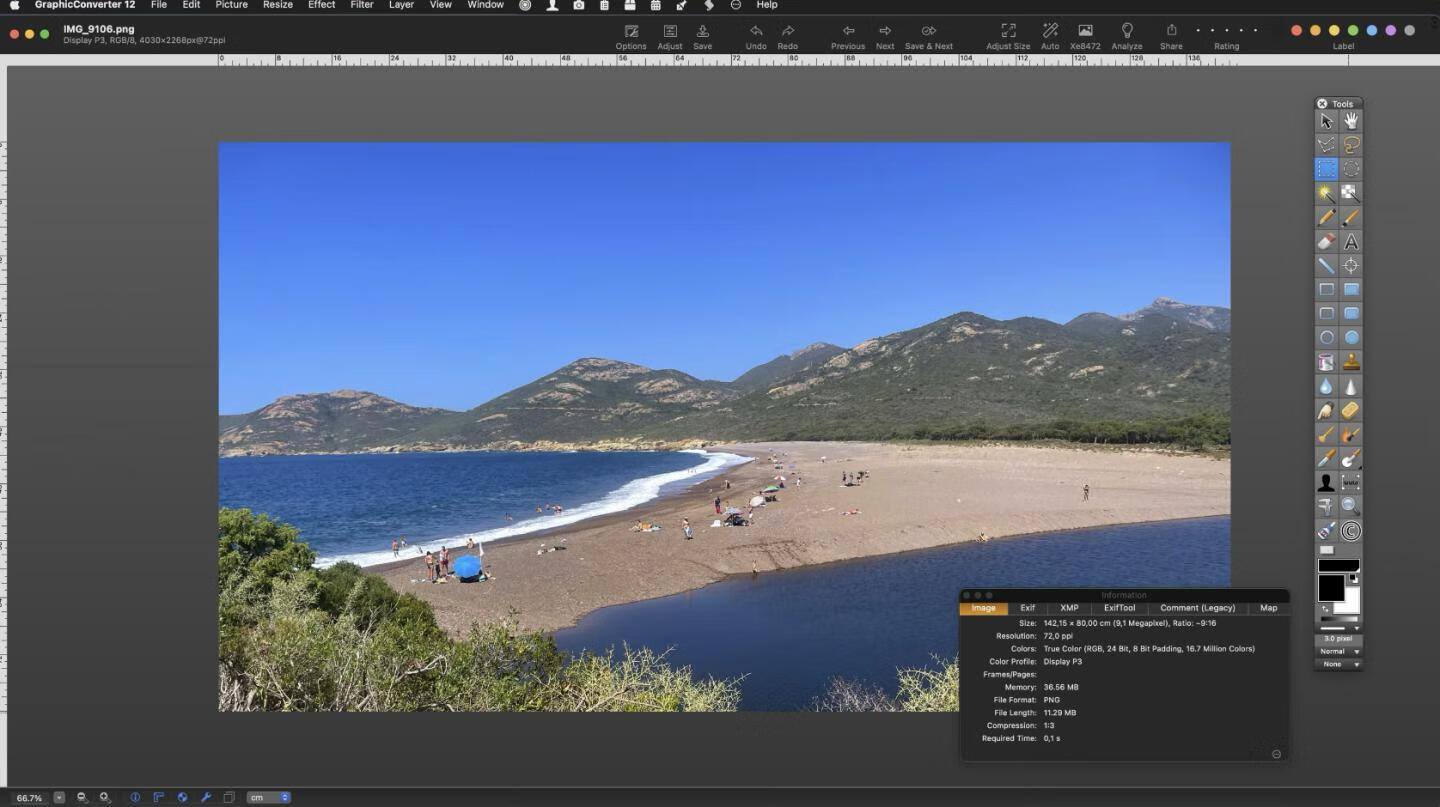This screenshot has width=1440, height=807.
Task: Click the Share toolbar button
Action: coord(1171,37)
